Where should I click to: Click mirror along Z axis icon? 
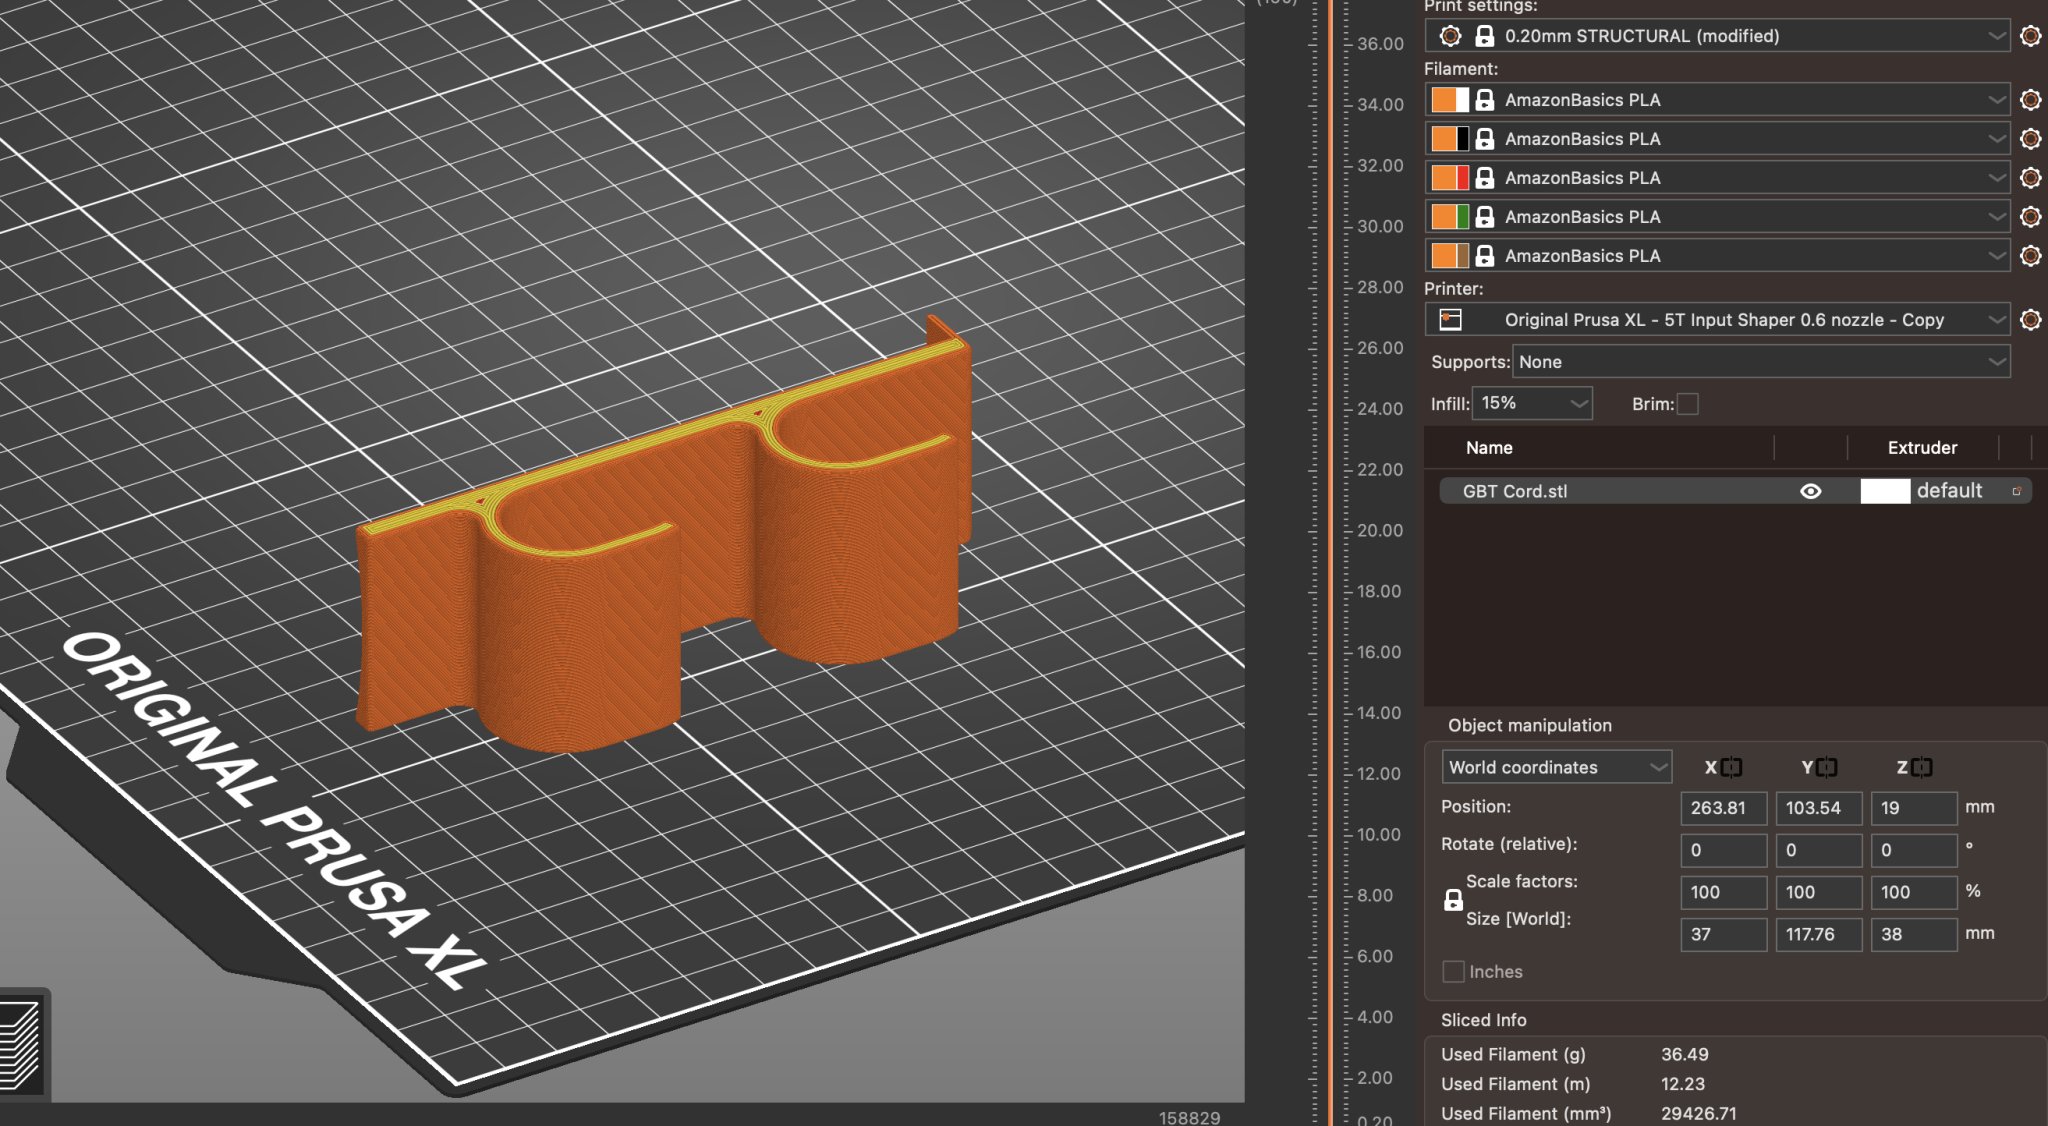click(x=1922, y=768)
